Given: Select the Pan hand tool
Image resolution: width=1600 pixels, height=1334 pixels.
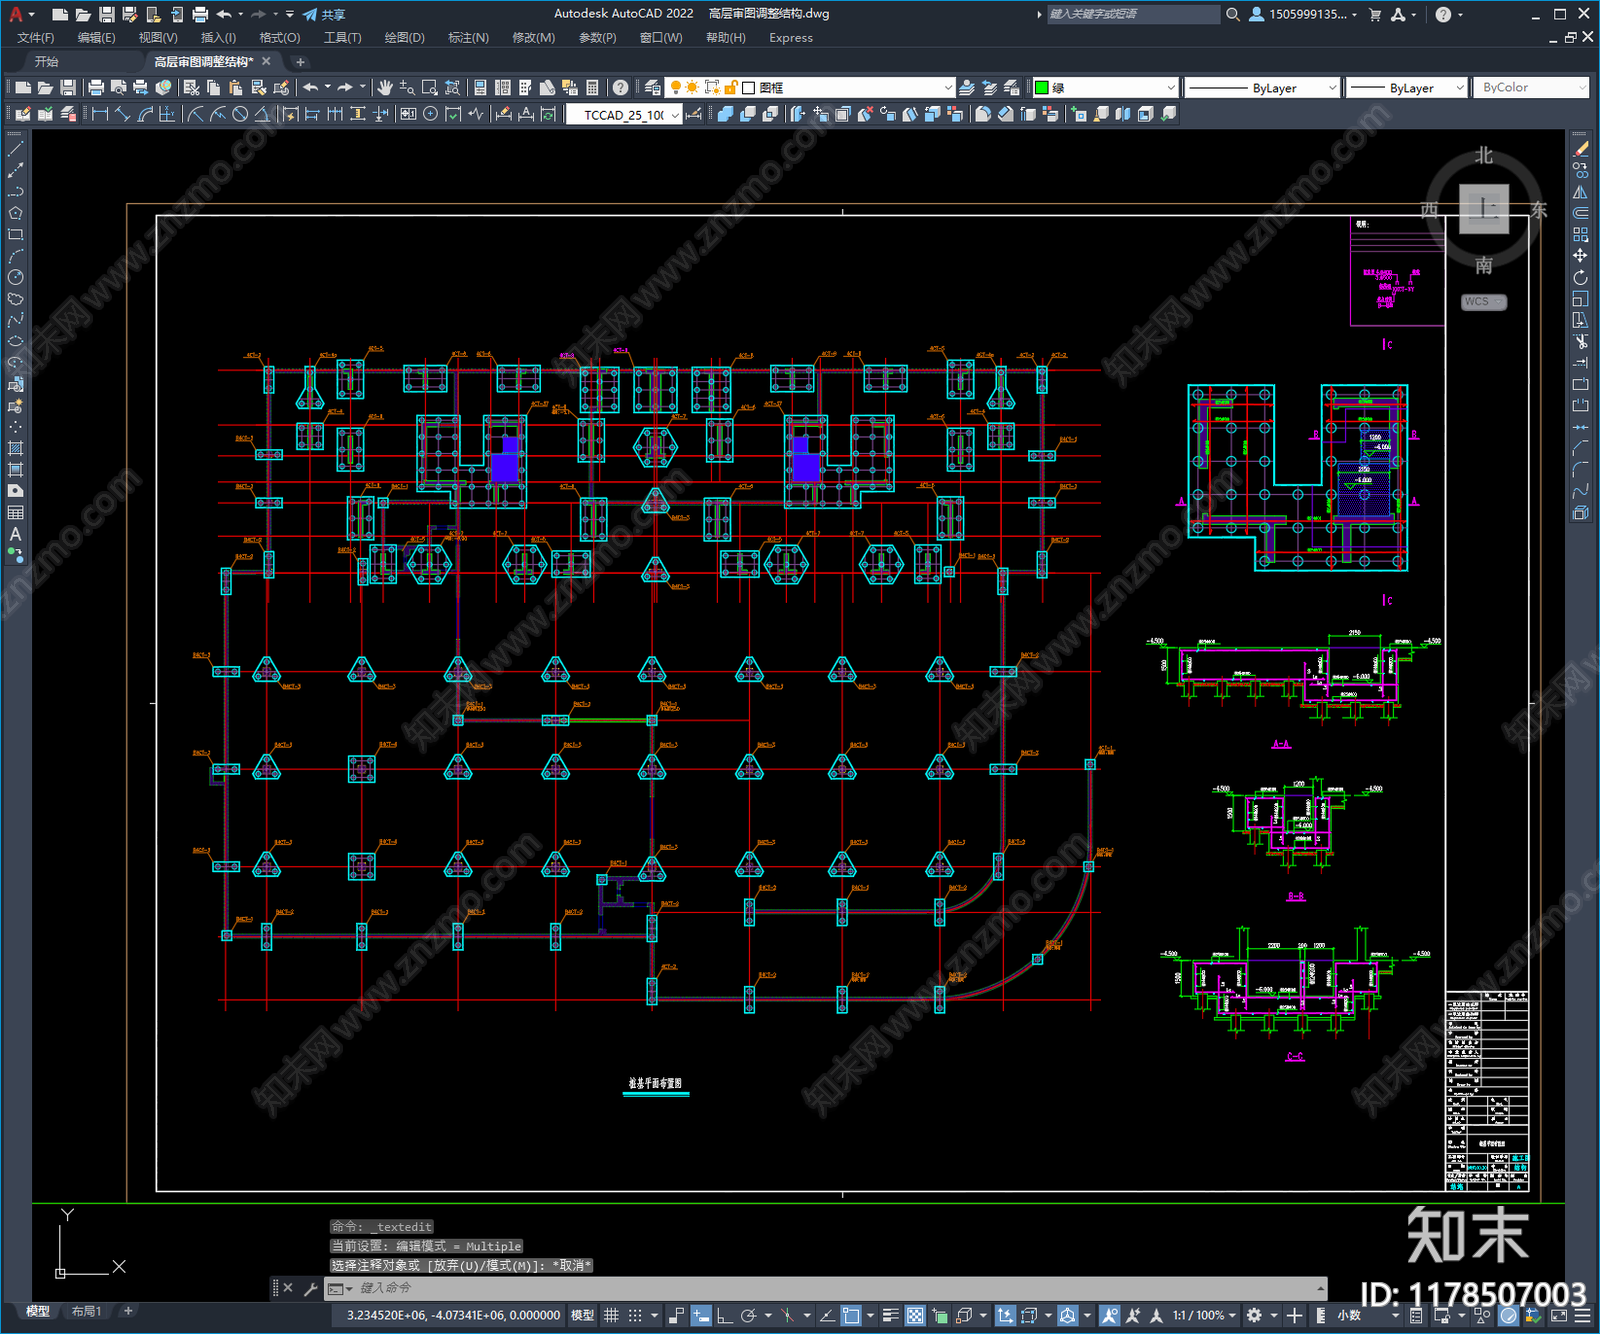Looking at the screenshot, I should coord(385,88).
